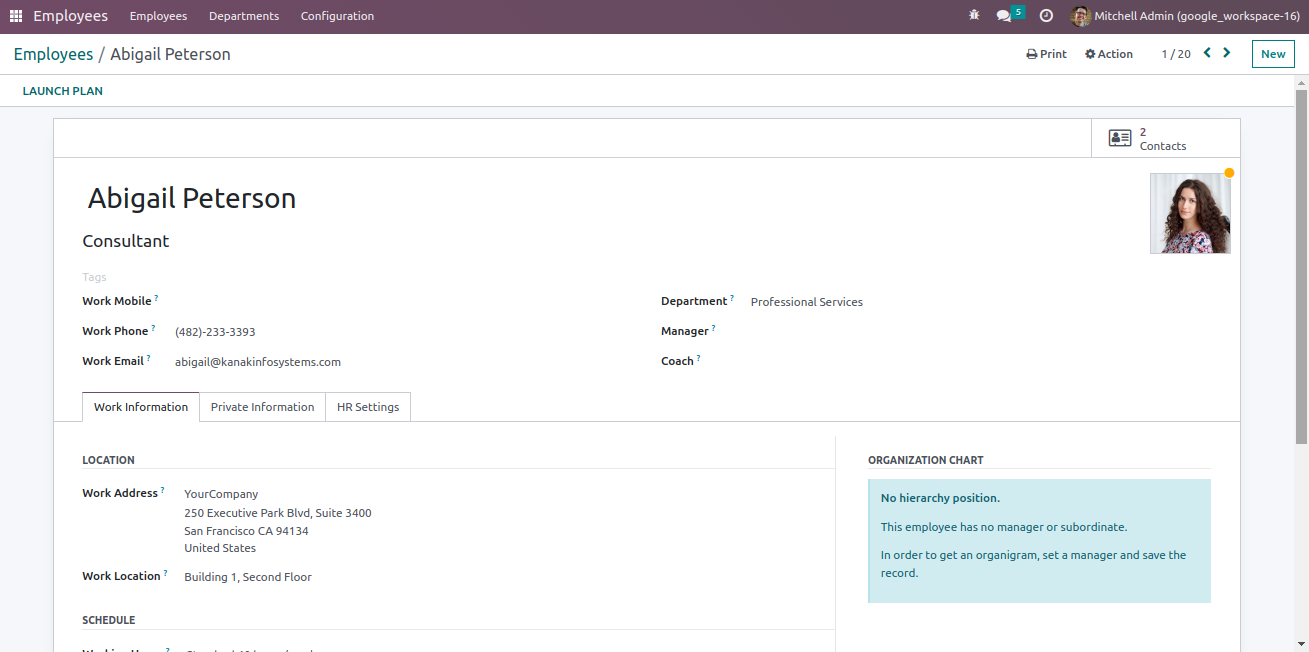This screenshot has width=1309, height=652.
Task: Click the text "No hierarchy position."
Action: point(940,498)
